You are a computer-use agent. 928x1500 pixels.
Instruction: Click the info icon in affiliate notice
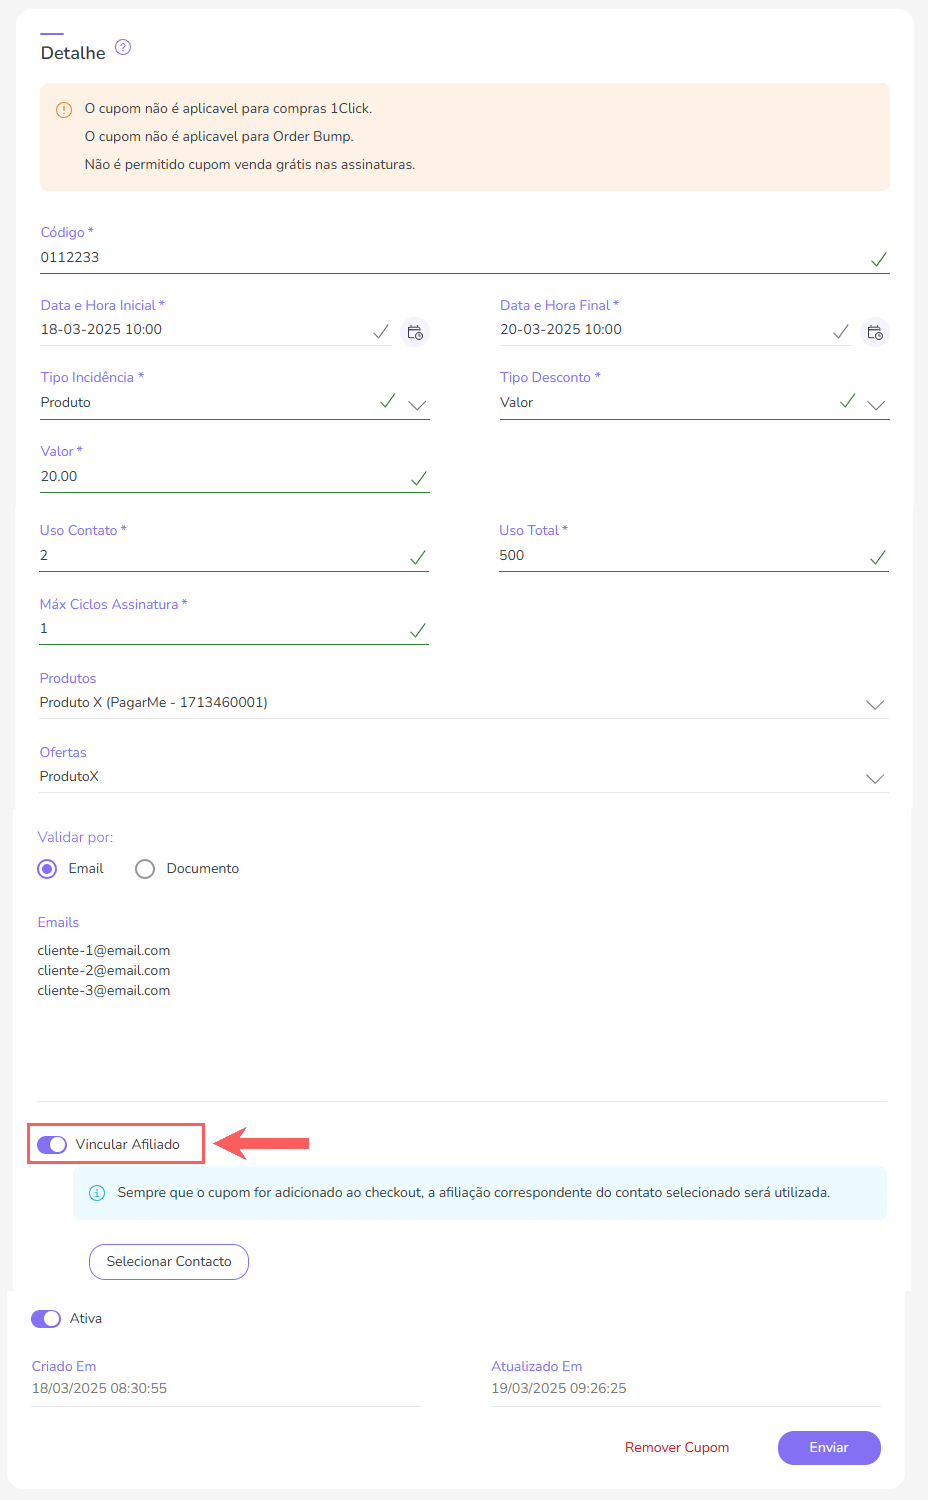click(97, 1193)
